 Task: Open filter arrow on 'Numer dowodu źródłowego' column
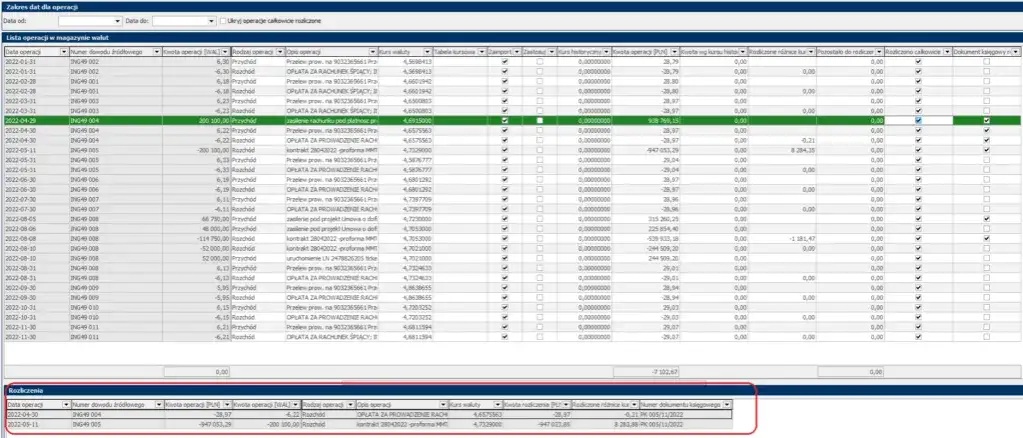coord(156,50)
